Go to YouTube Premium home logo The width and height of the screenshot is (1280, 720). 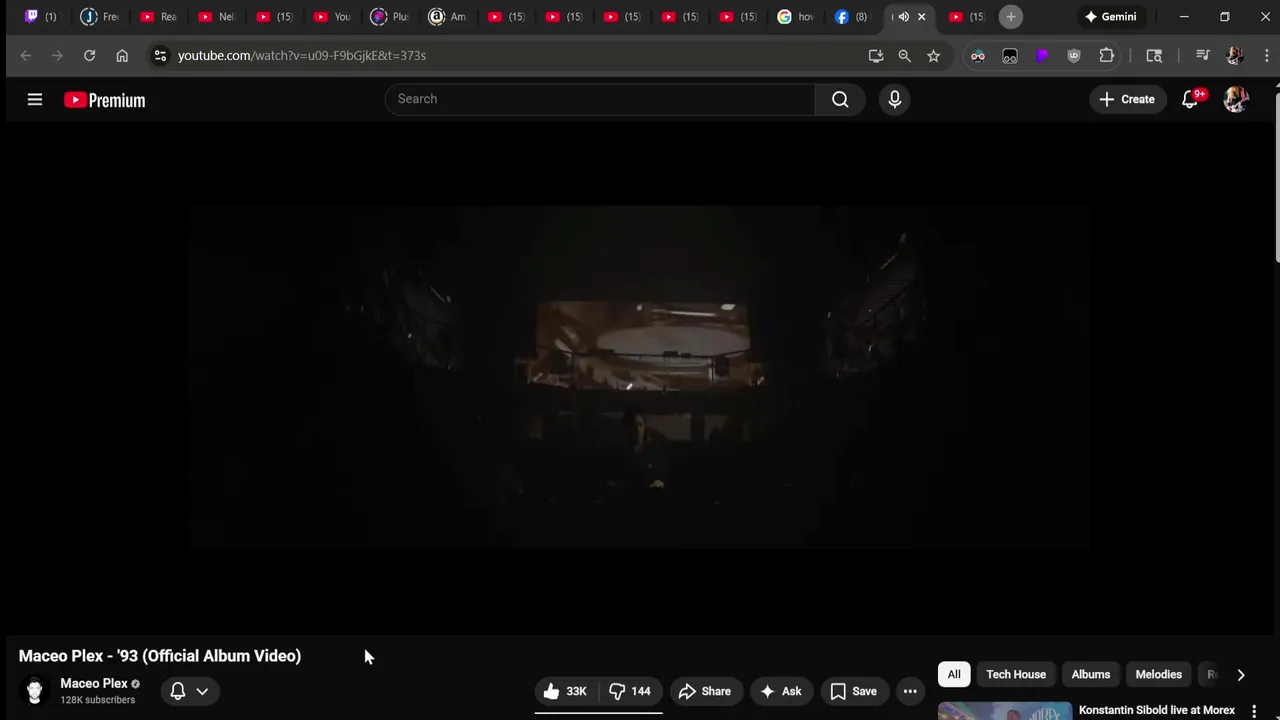click(105, 100)
